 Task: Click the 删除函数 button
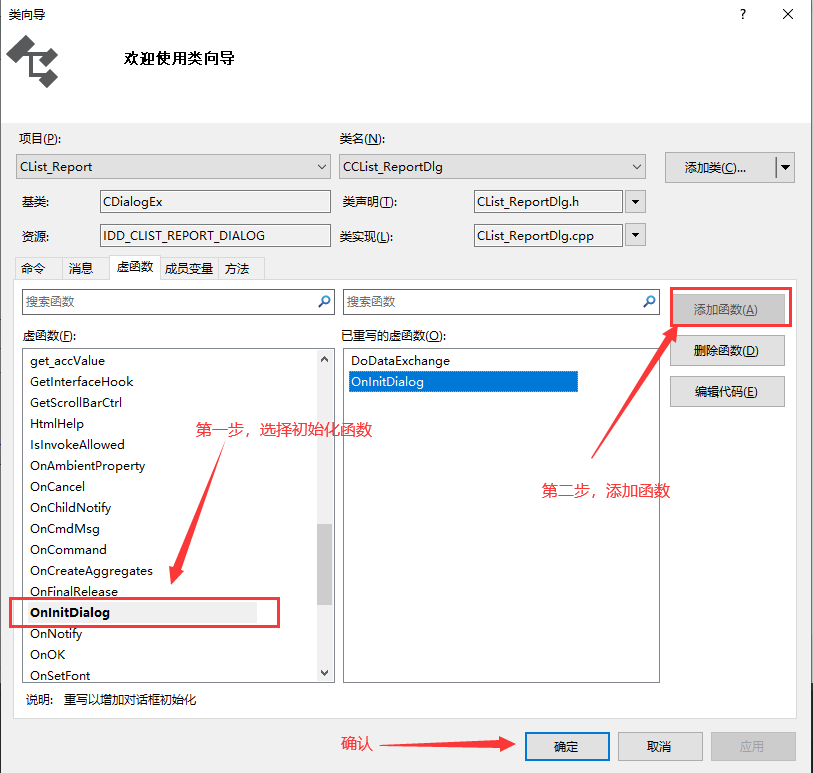click(x=727, y=350)
